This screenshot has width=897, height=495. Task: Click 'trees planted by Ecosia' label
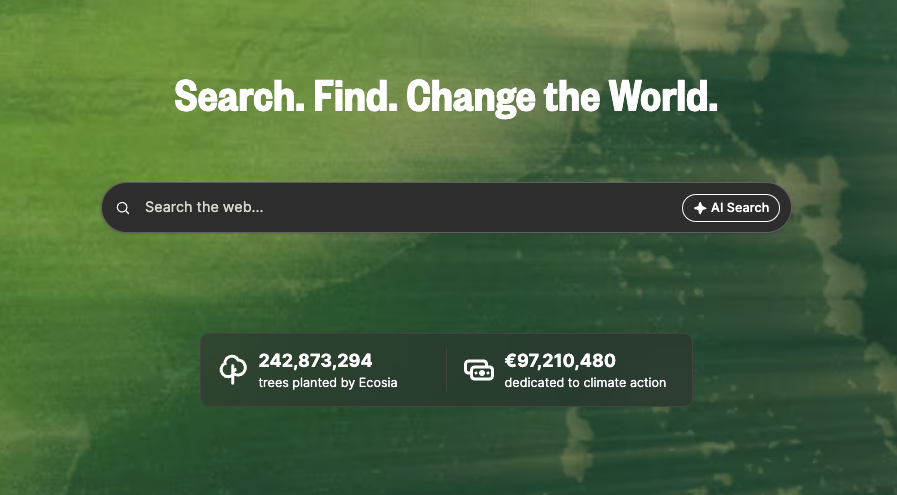(328, 383)
